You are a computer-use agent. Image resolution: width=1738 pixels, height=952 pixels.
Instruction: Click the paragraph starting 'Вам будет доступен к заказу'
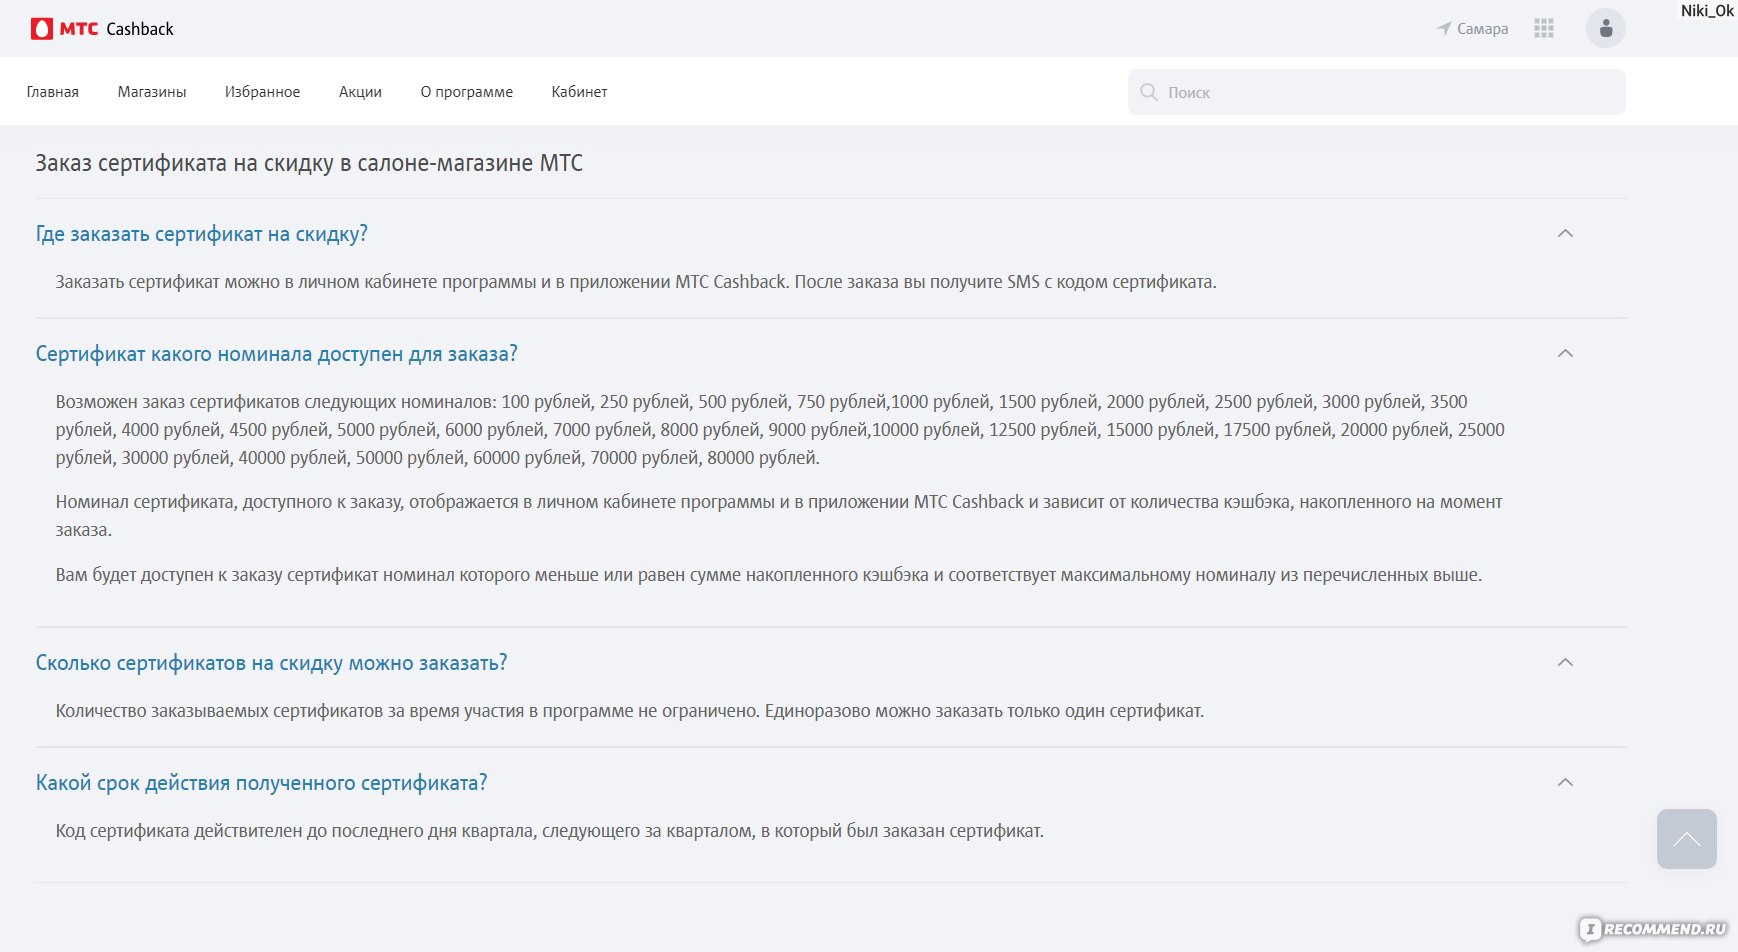(769, 575)
